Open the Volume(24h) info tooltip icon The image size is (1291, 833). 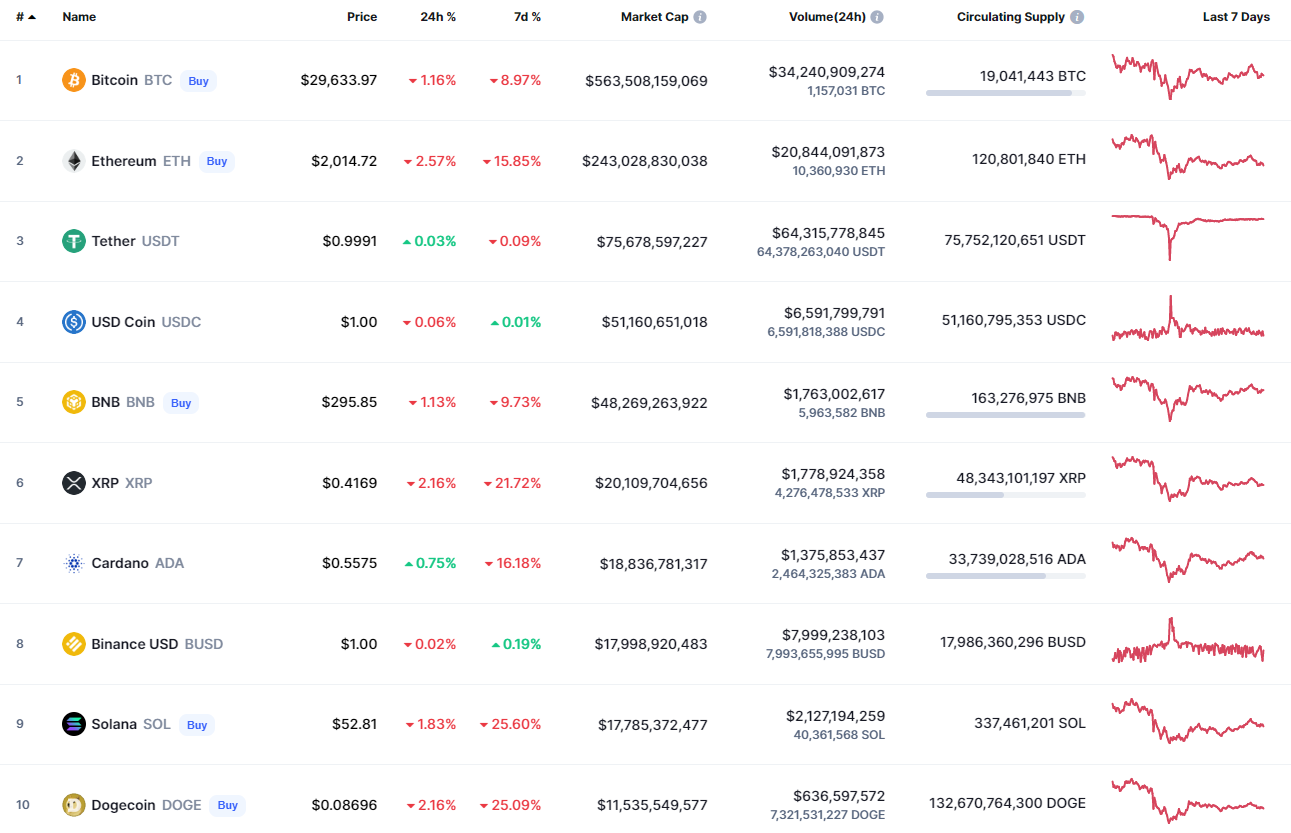pyautogui.click(x=877, y=17)
